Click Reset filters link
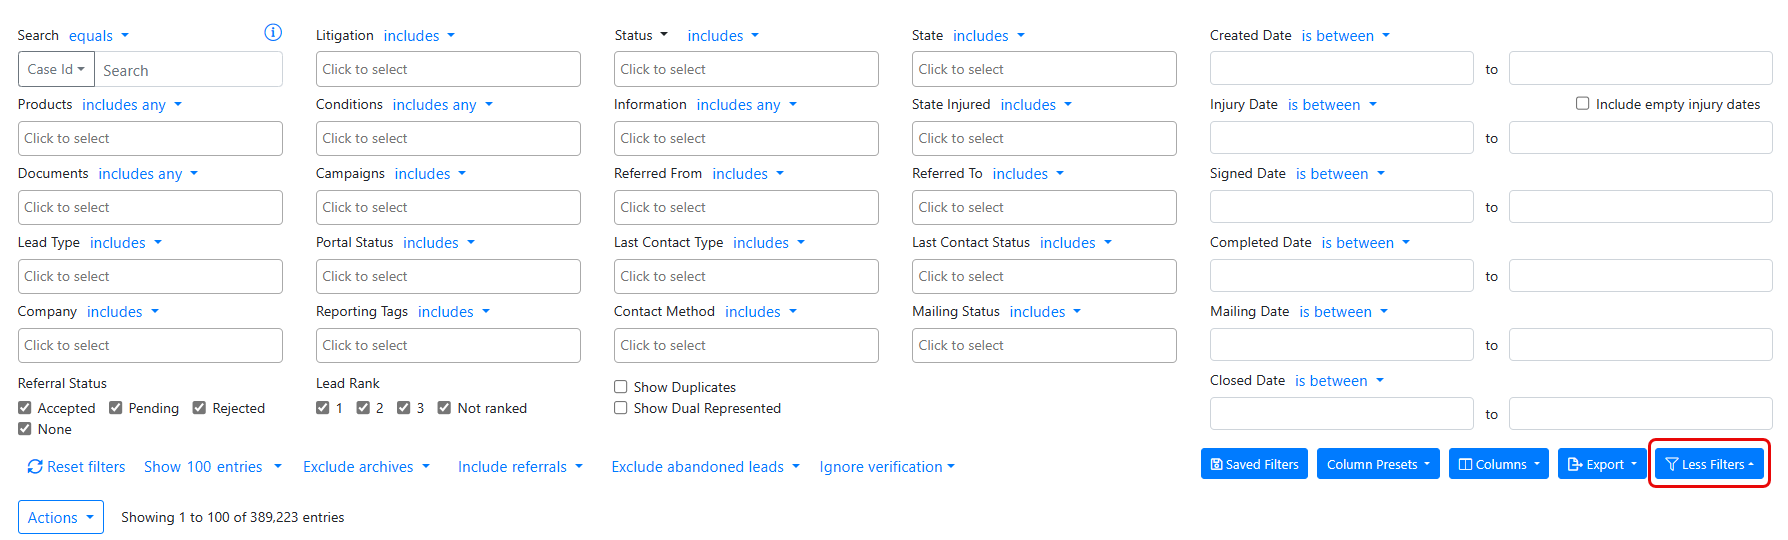The height and width of the screenshot is (540, 1788). coord(76,467)
